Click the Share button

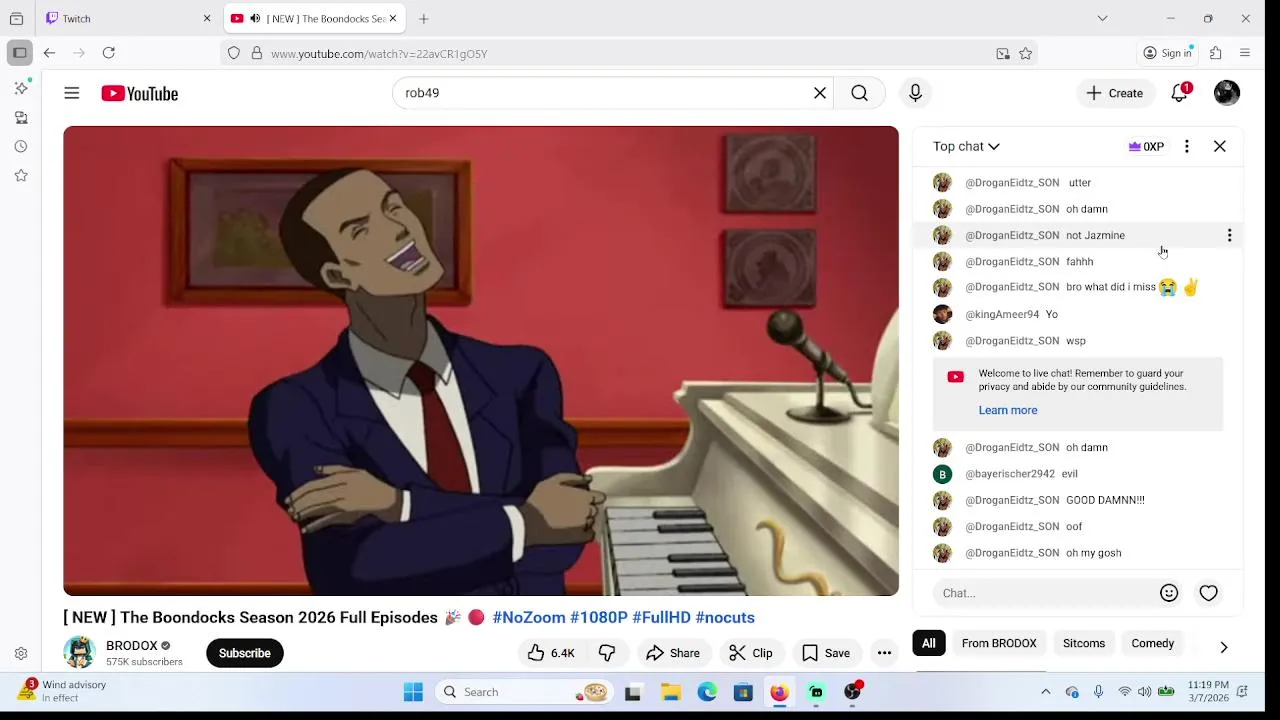click(673, 653)
